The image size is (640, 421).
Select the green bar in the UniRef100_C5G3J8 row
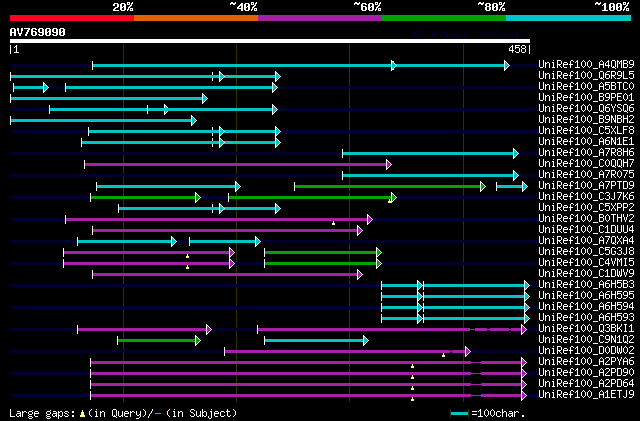pyautogui.click(x=323, y=253)
